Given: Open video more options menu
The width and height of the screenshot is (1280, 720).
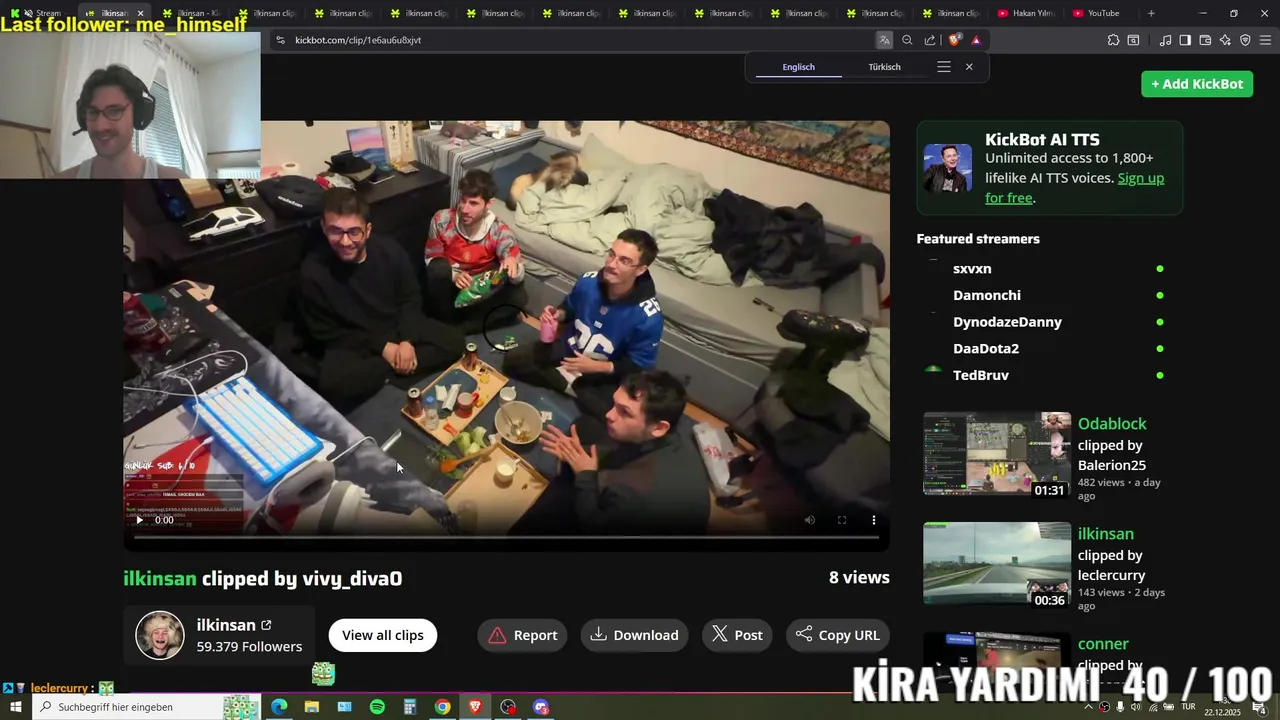Looking at the screenshot, I should coord(874,520).
